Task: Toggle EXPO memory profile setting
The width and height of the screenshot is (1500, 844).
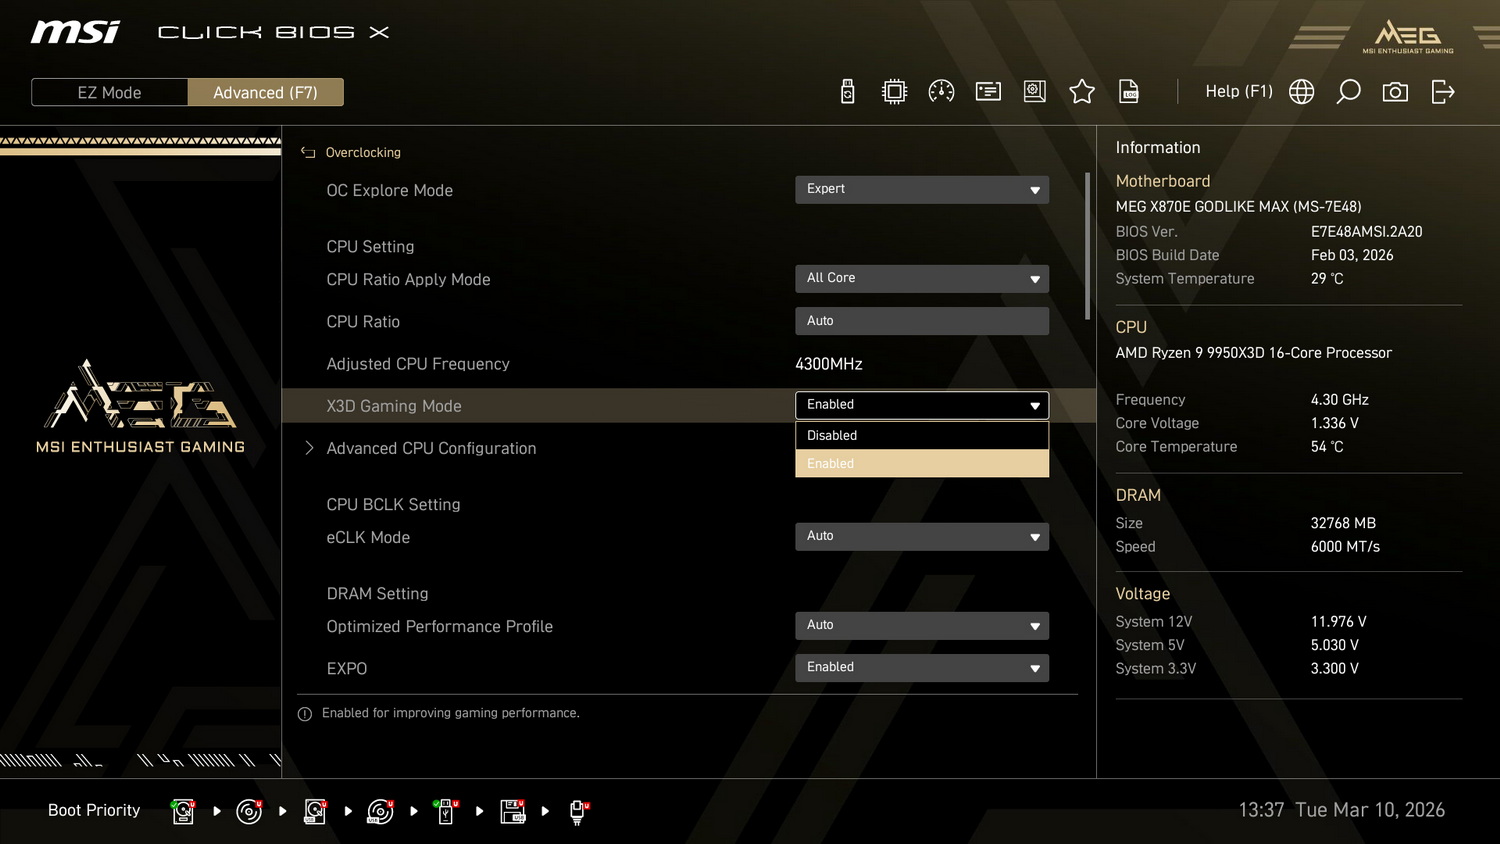Action: click(x=921, y=667)
